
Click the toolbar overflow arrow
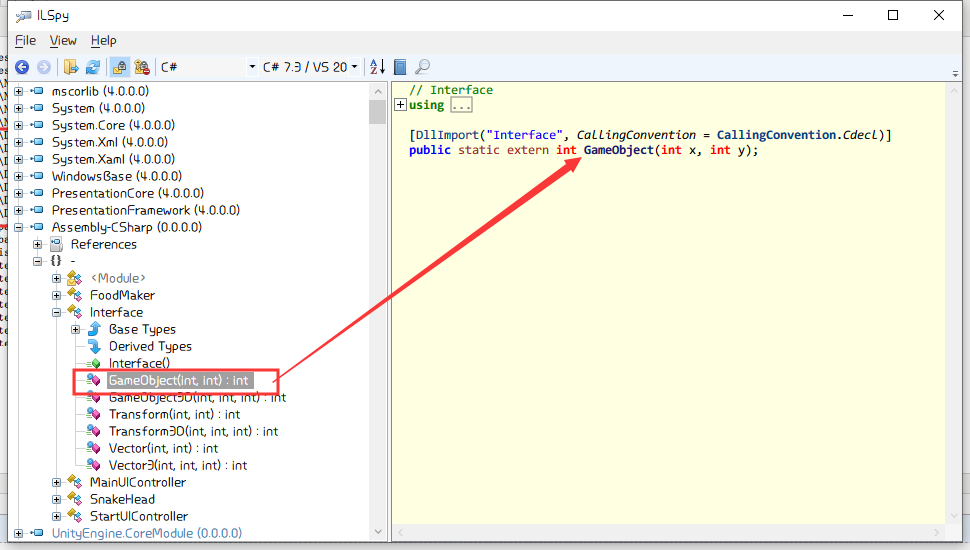click(x=955, y=74)
